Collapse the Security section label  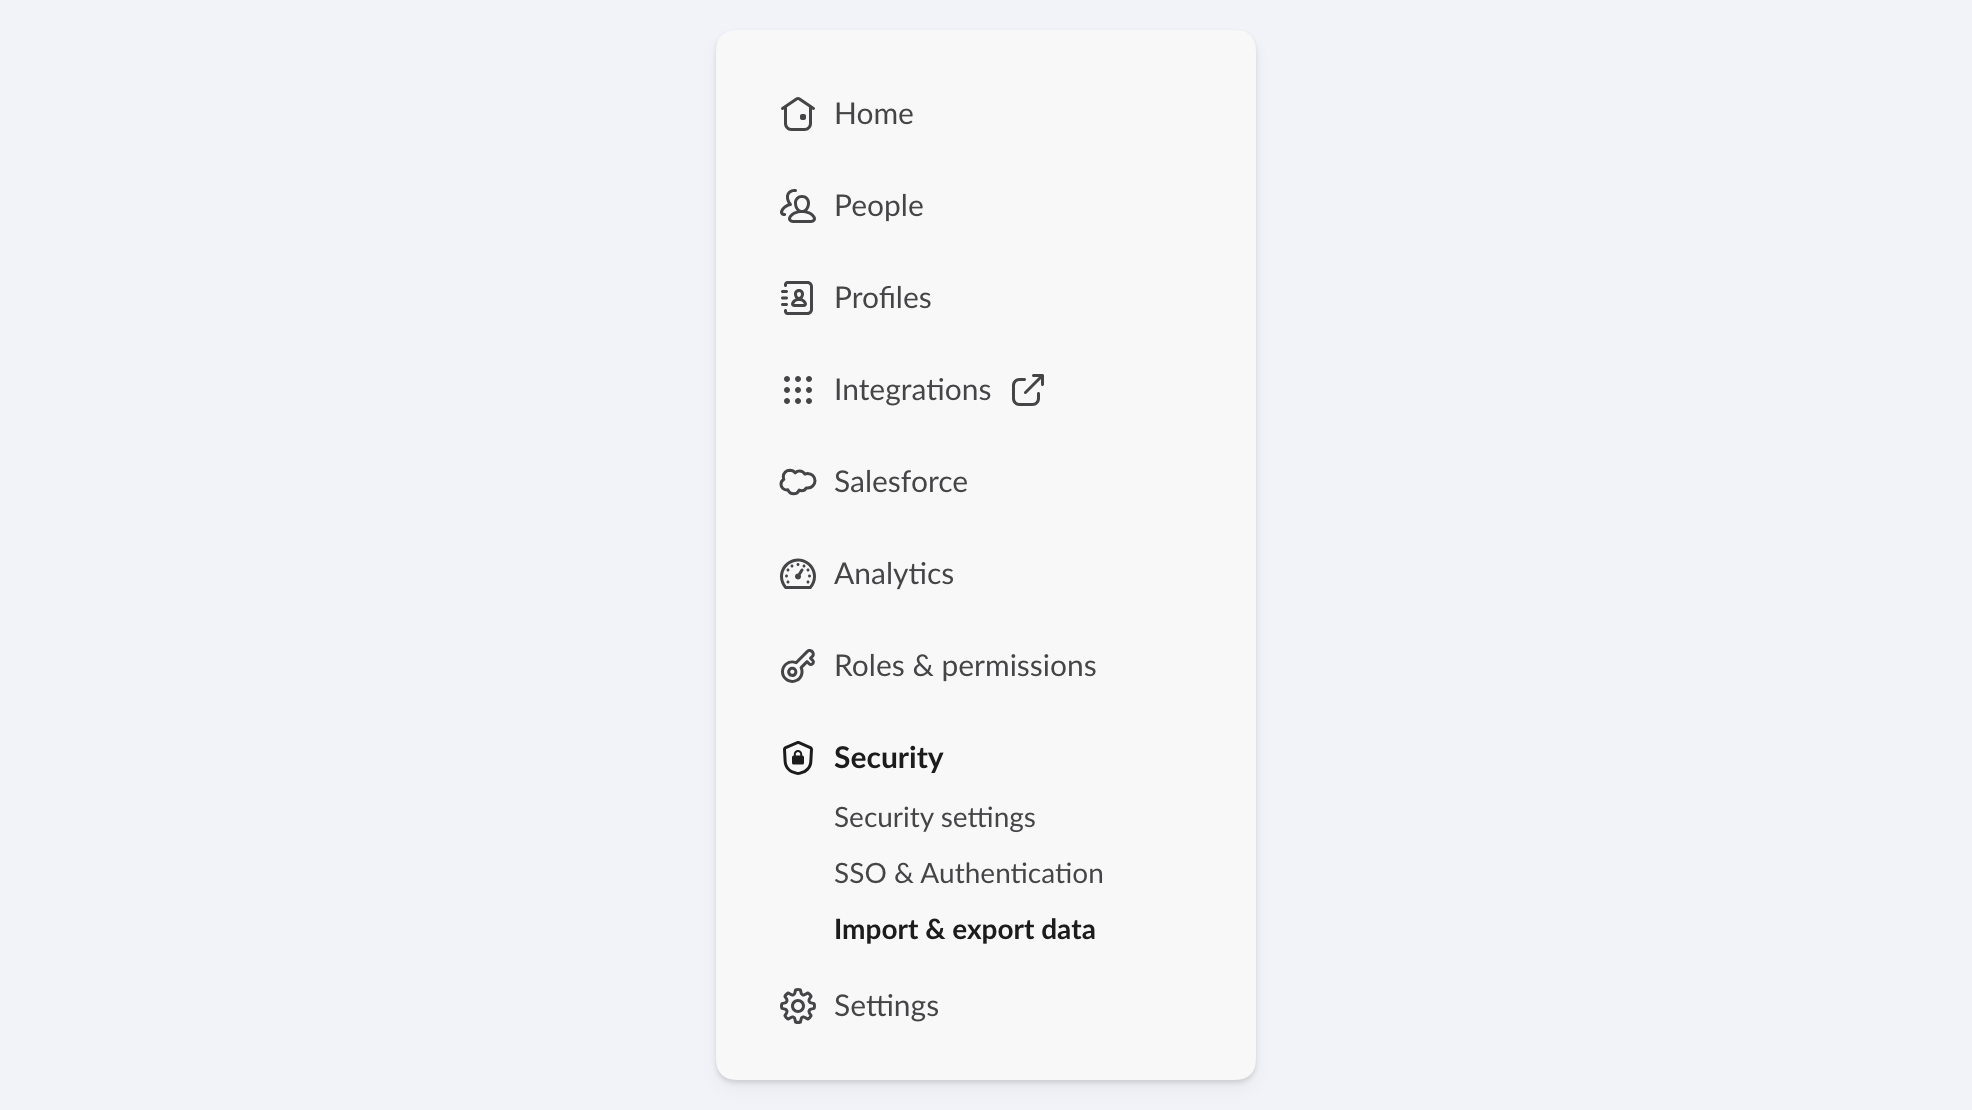(888, 758)
